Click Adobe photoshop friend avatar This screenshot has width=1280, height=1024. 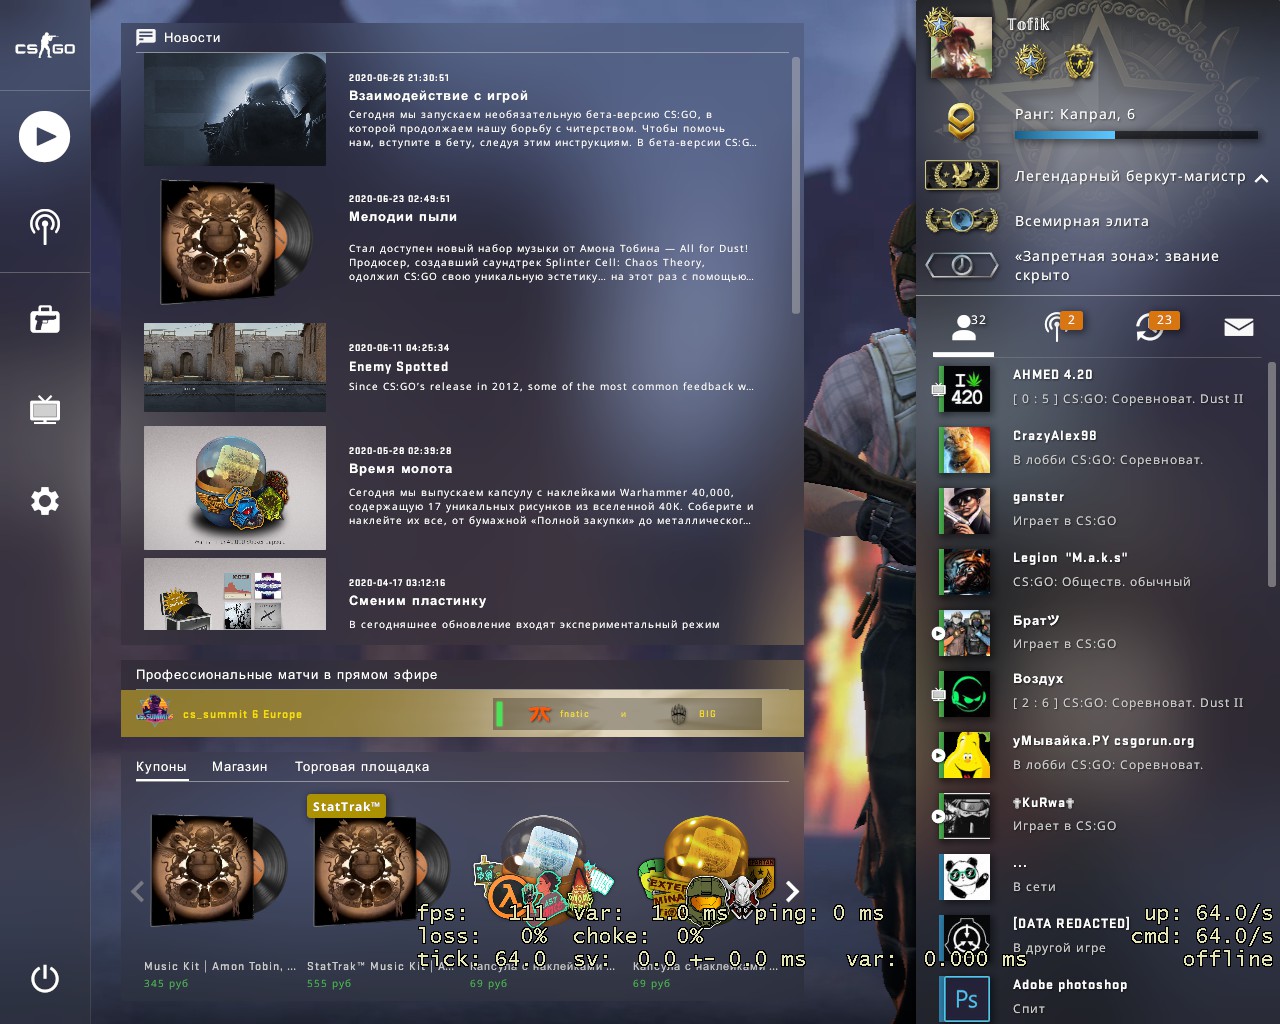pos(966,999)
